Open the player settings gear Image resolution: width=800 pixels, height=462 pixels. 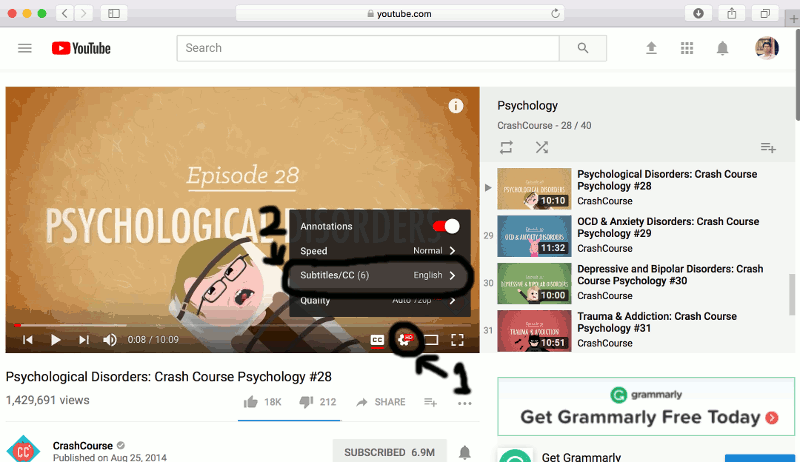click(405, 340)
